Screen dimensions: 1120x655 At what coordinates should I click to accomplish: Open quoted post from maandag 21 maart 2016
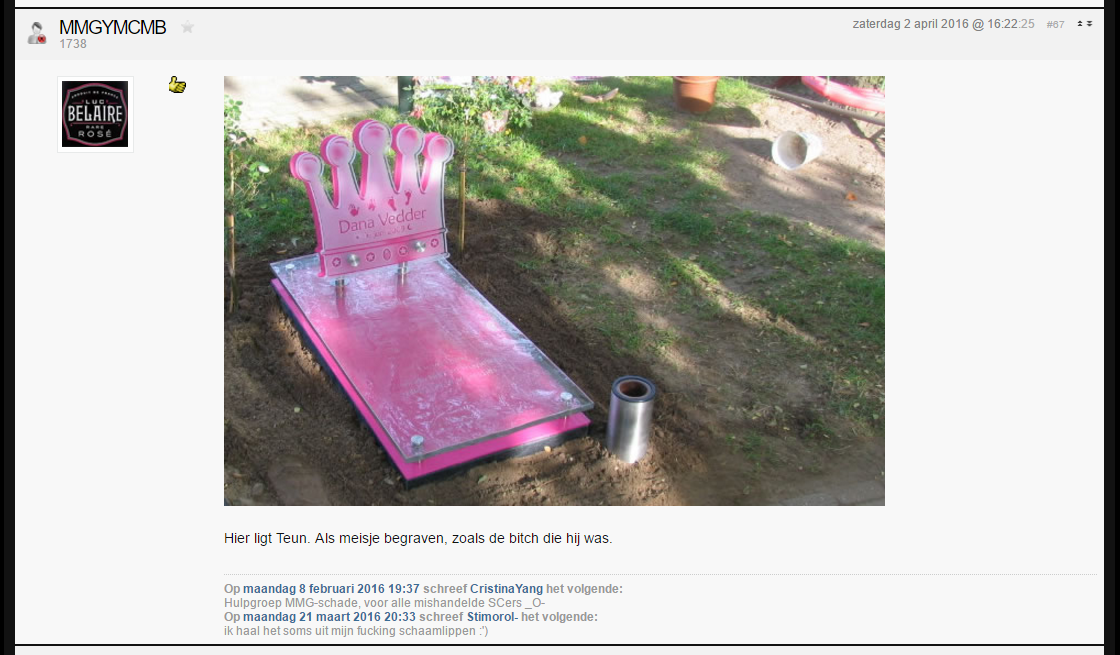point(329,616)
